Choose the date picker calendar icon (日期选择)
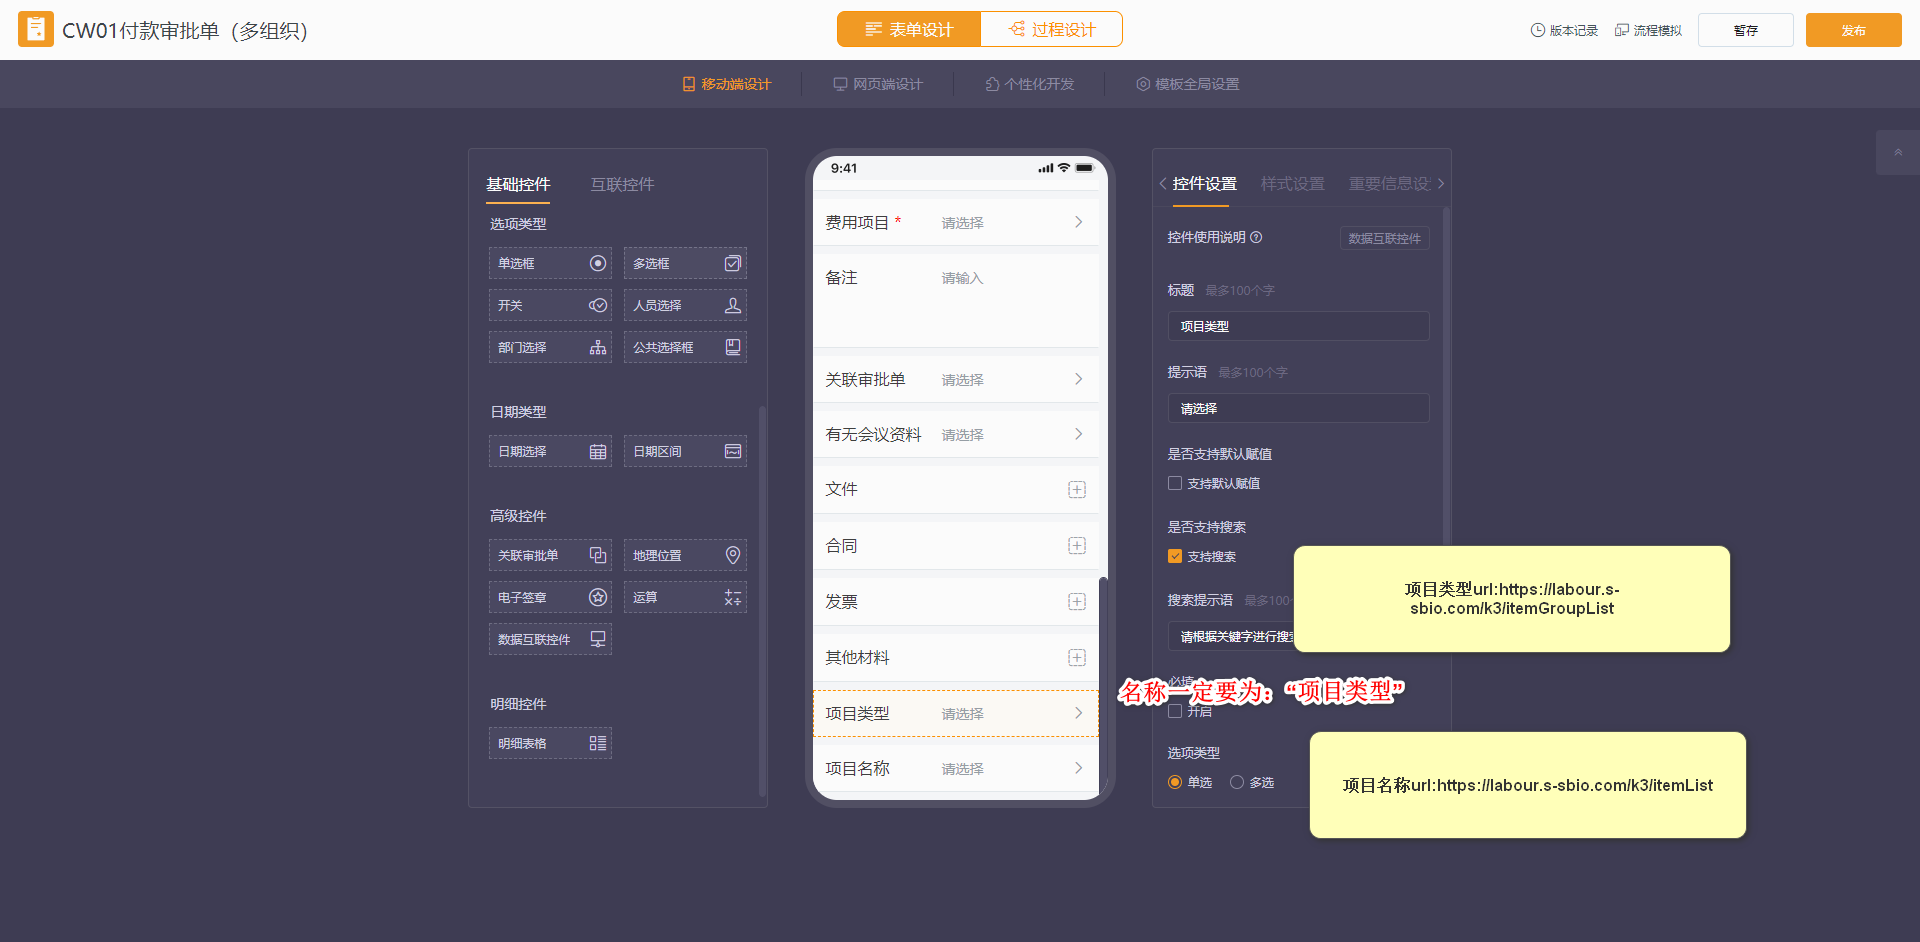The width and height of the screenshot is (1920, 942). 597,452
